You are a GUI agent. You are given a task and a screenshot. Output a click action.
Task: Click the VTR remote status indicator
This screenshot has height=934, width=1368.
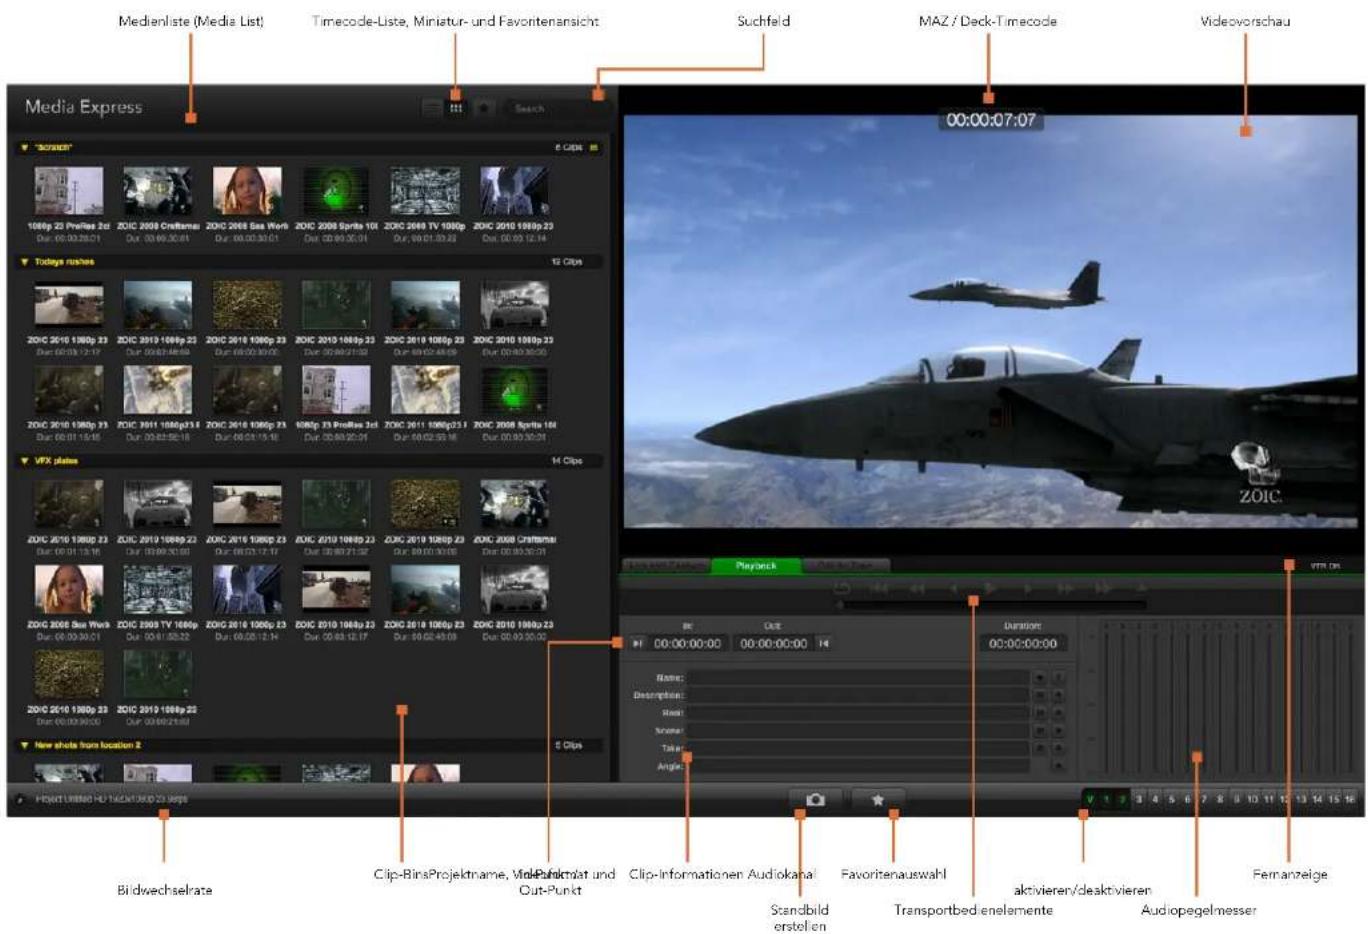[x=1325, y=566]
